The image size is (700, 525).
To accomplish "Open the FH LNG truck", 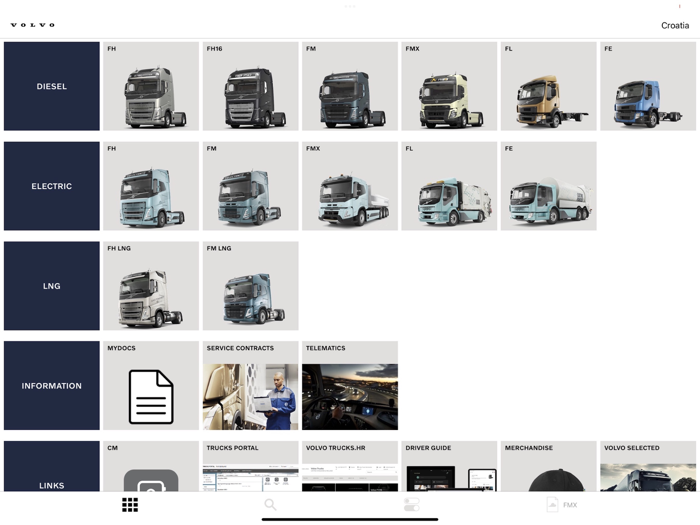I will [151, 286].
